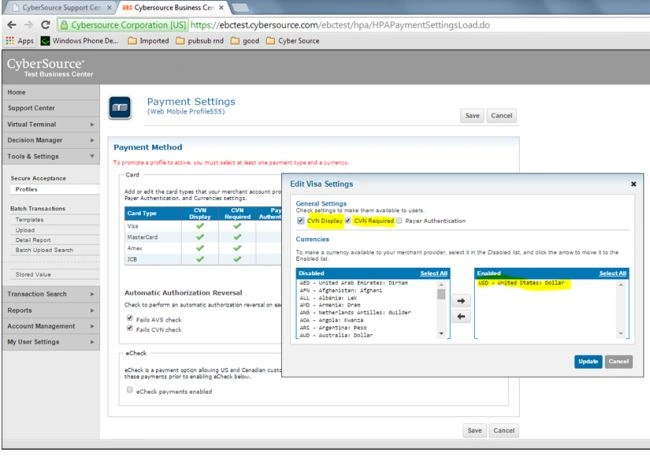
Task: Switch to CyberSource Support Center tab
Action: (x=61, y=7)
